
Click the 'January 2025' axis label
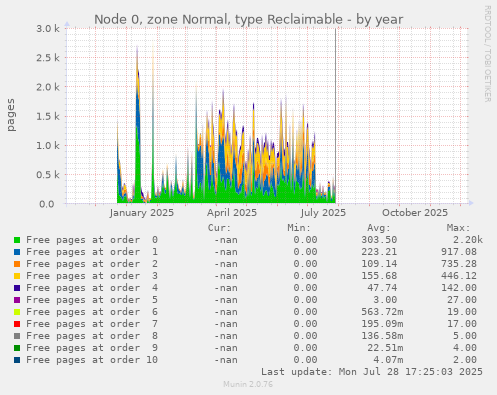[142, 213]
